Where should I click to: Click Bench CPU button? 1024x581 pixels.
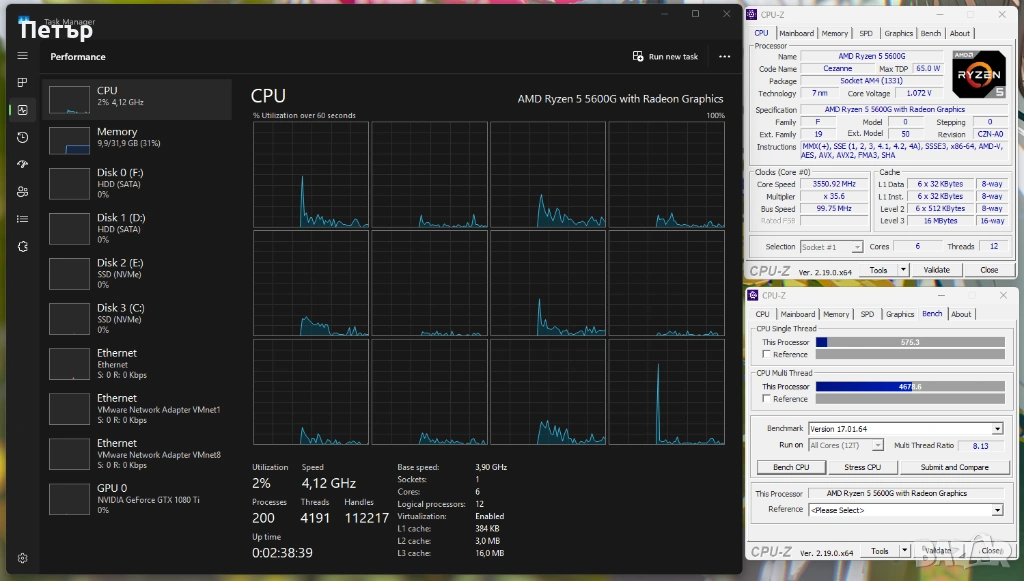tap(791, 467)
